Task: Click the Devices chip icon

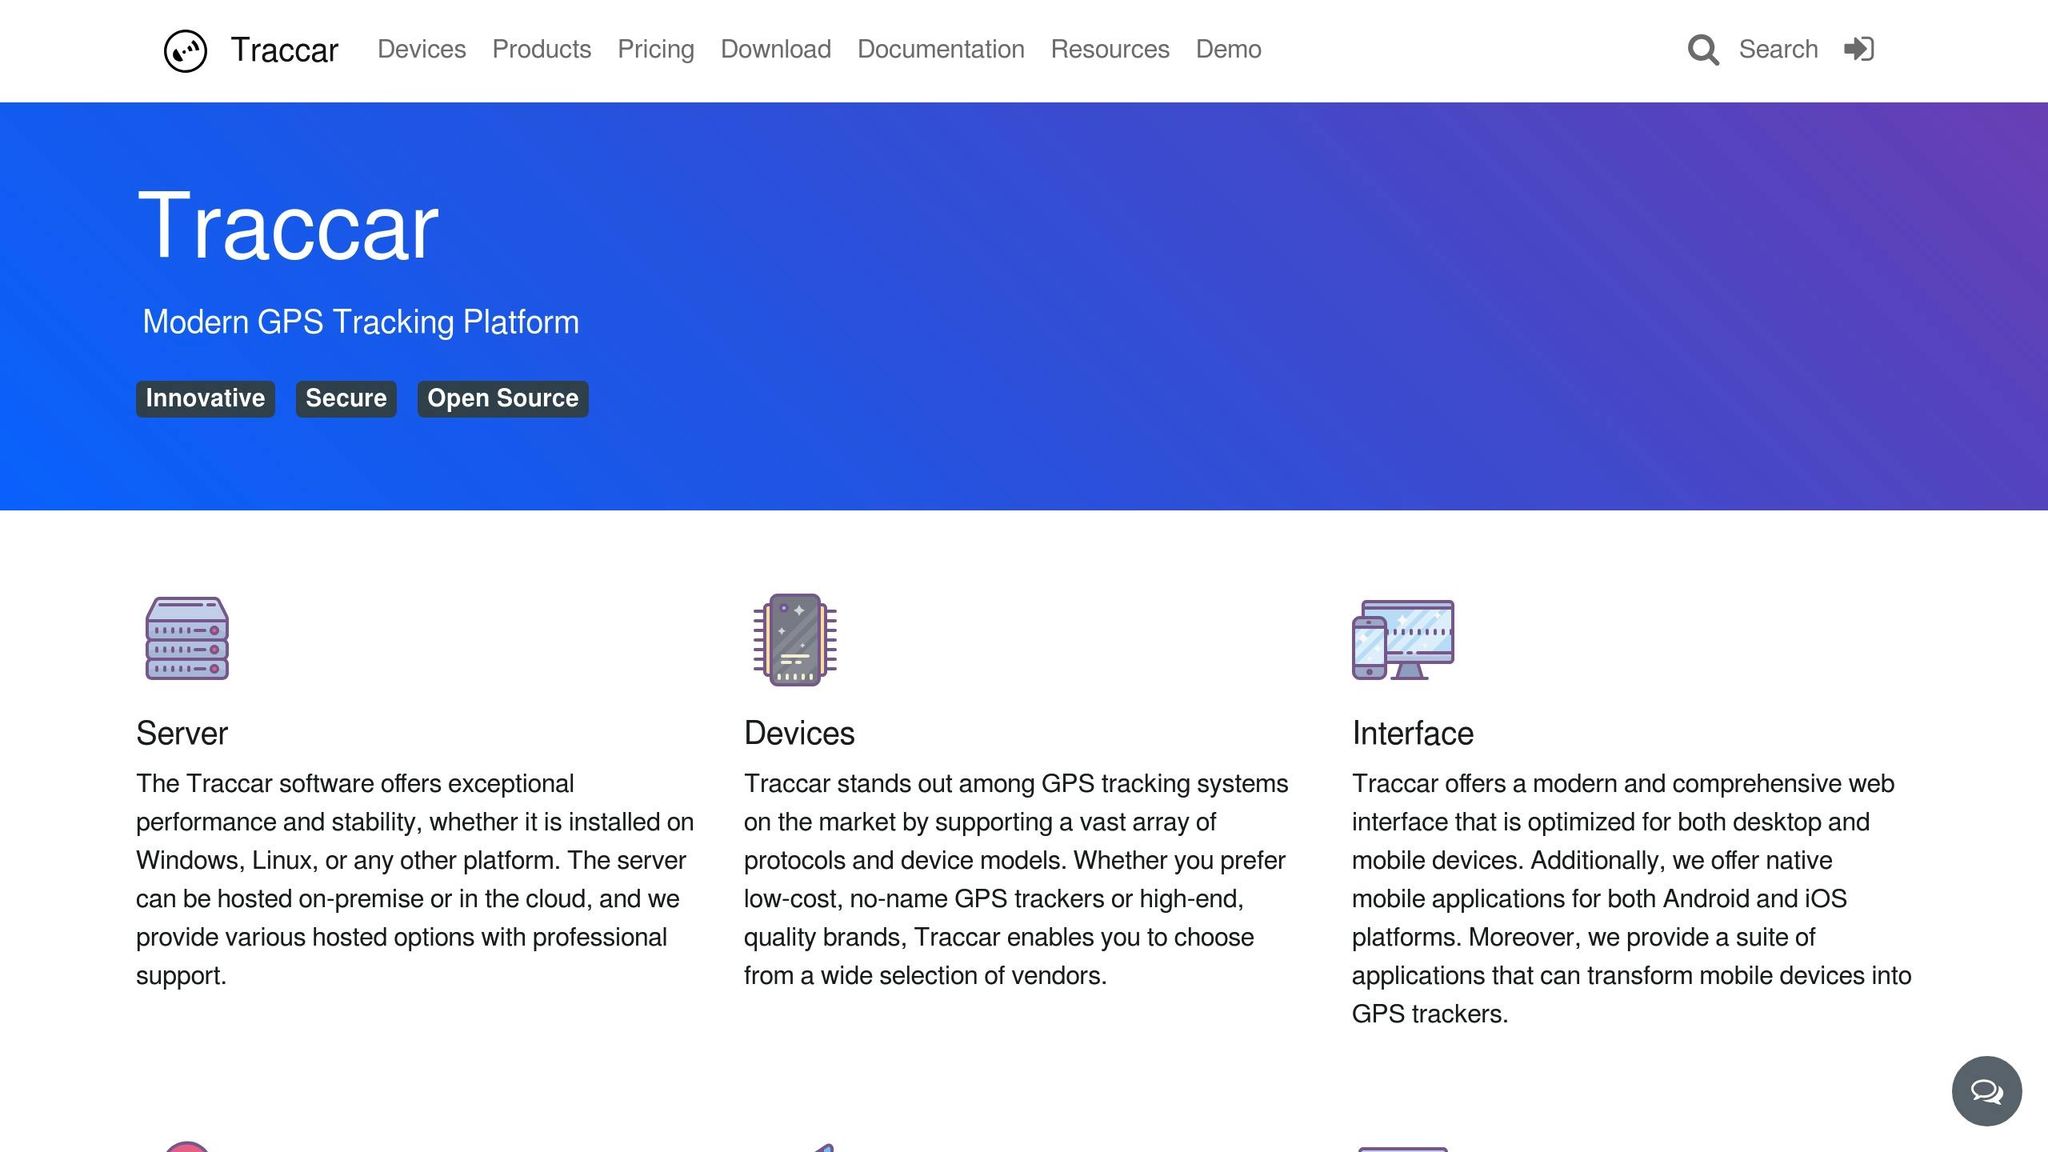Action: point(795,639)
